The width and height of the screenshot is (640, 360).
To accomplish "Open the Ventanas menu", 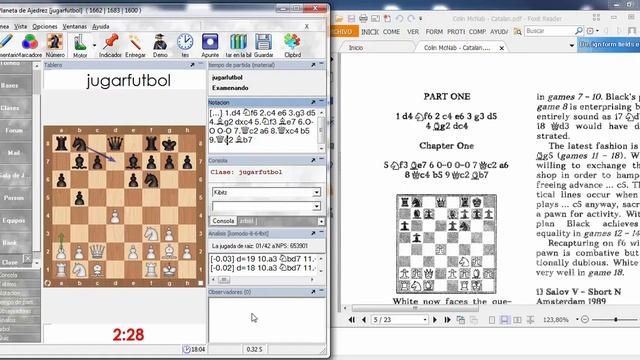I will tap(75, 26).
